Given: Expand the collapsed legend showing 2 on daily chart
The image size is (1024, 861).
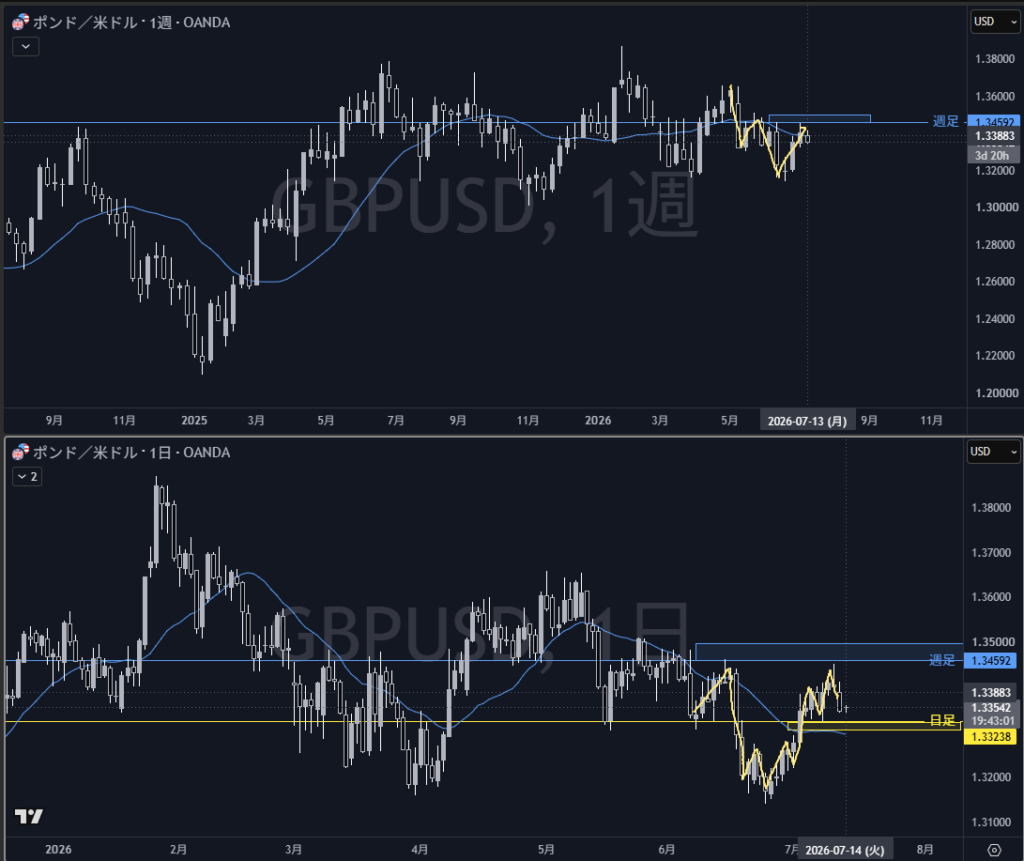Looking at the screenshot, I should click(27, 476).
